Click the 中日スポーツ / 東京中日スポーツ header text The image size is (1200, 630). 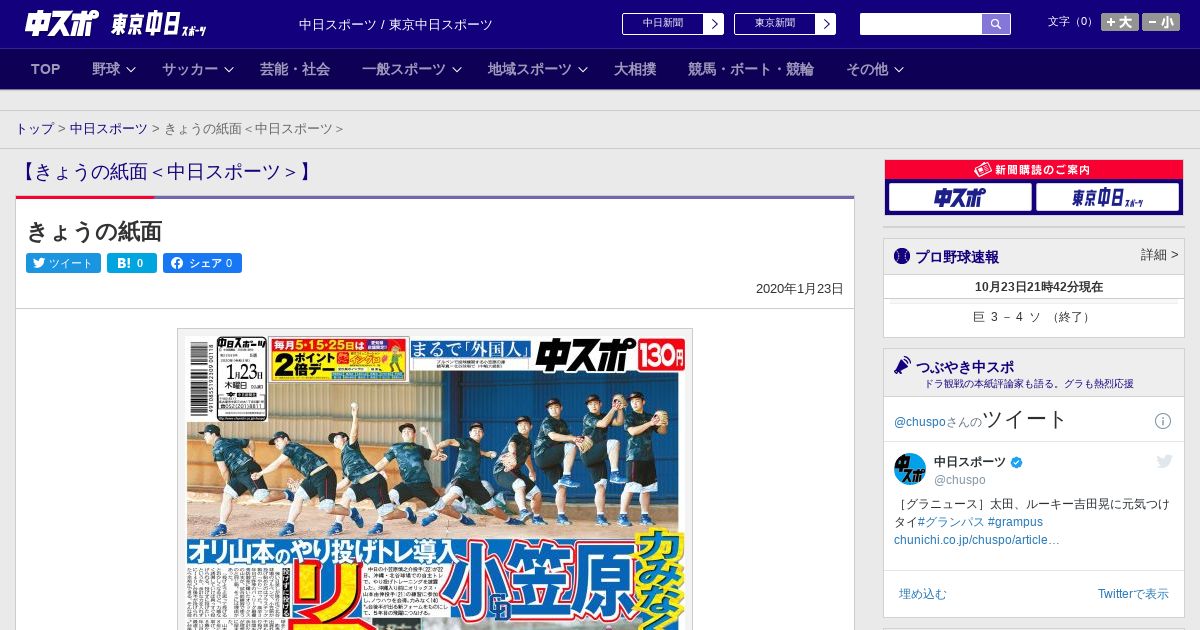click(396, 24)
